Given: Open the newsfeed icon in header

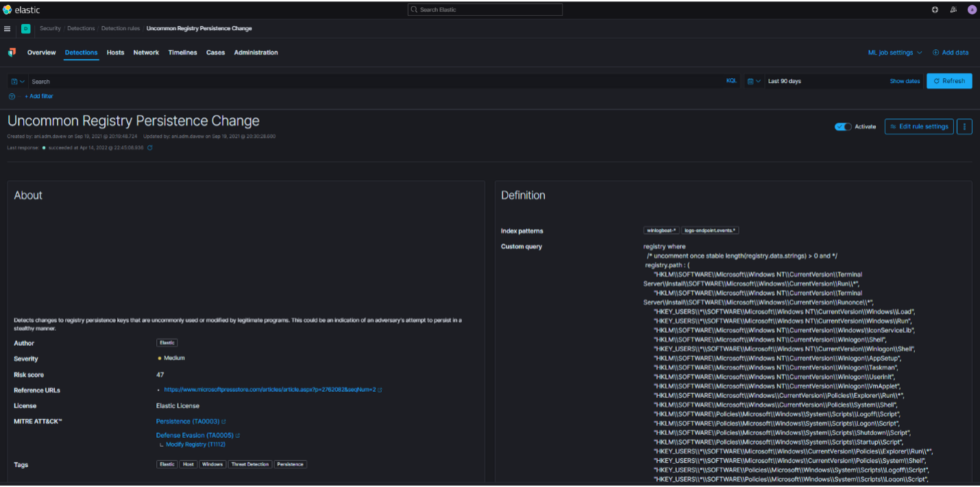Looking at the screenshot, I should pos(953,10).
